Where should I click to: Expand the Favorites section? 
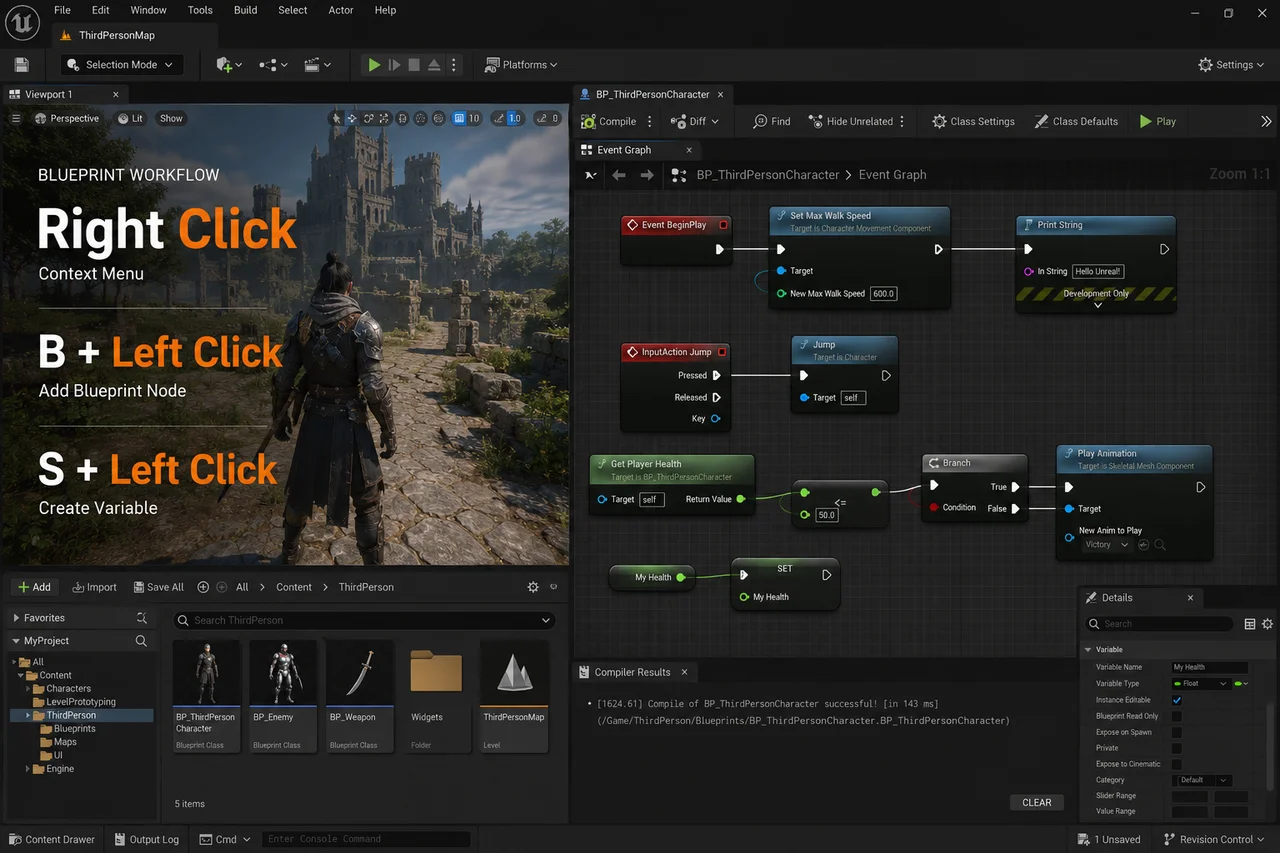[x=16, y=618]
